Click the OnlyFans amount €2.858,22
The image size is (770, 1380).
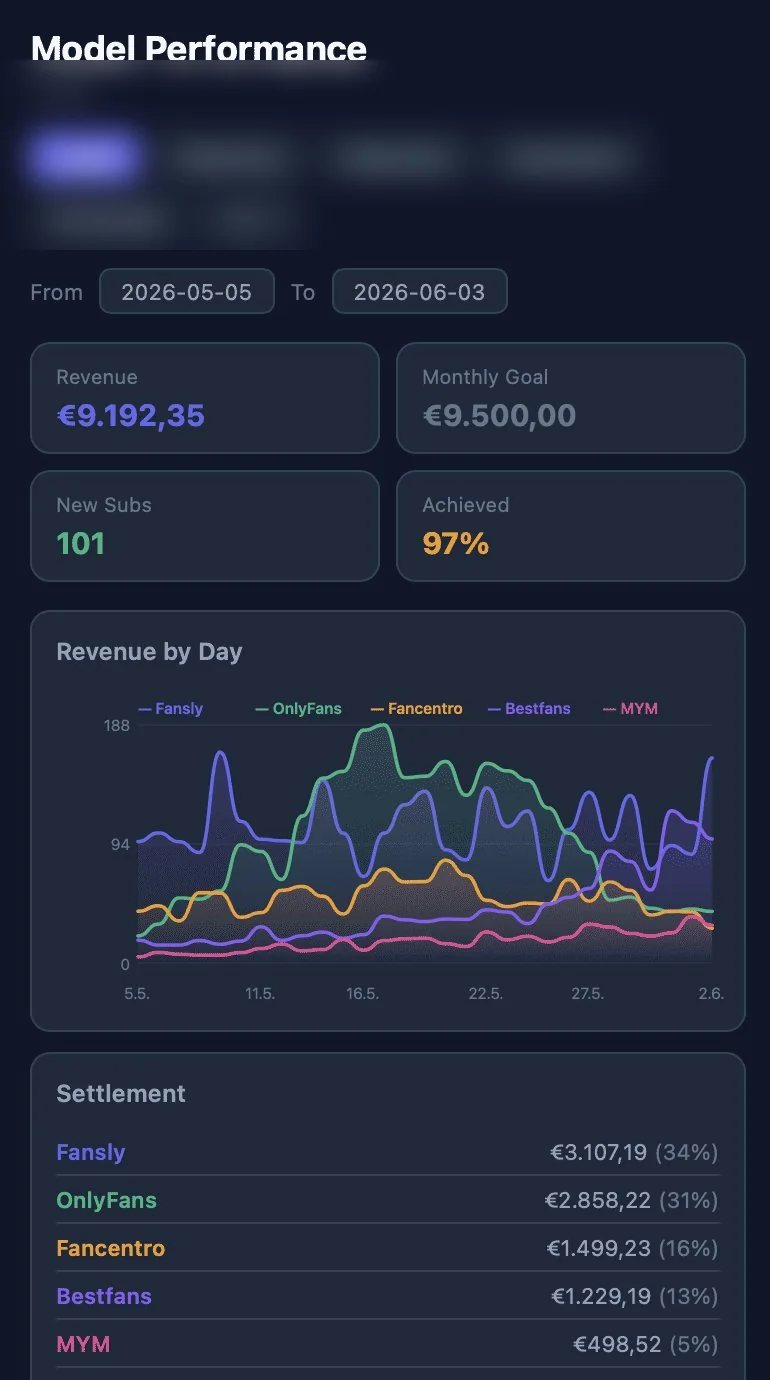click(x=596, y=1201)
